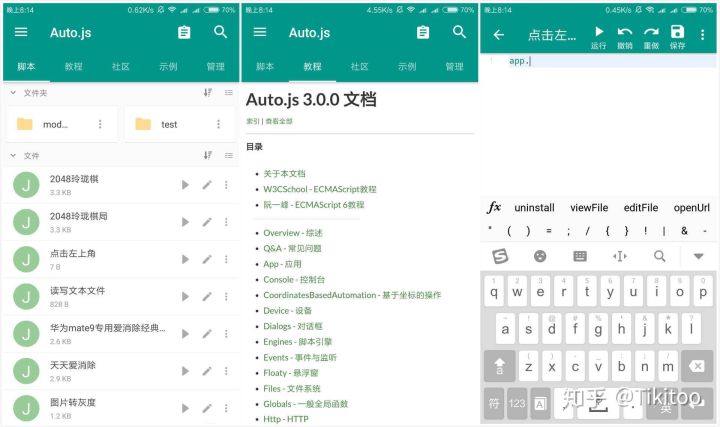720x427 pixels.
Task: Toggle the list view icon in the 文件 section
Action: tap(229, 156)
